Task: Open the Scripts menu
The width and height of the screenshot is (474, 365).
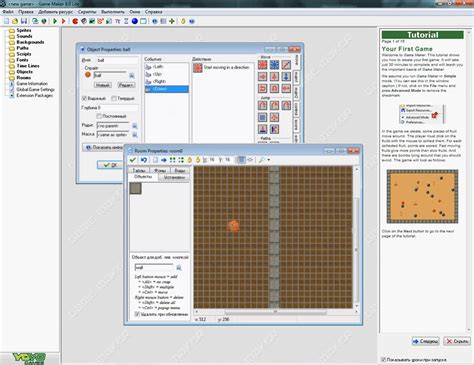Action: pos(87,12)
